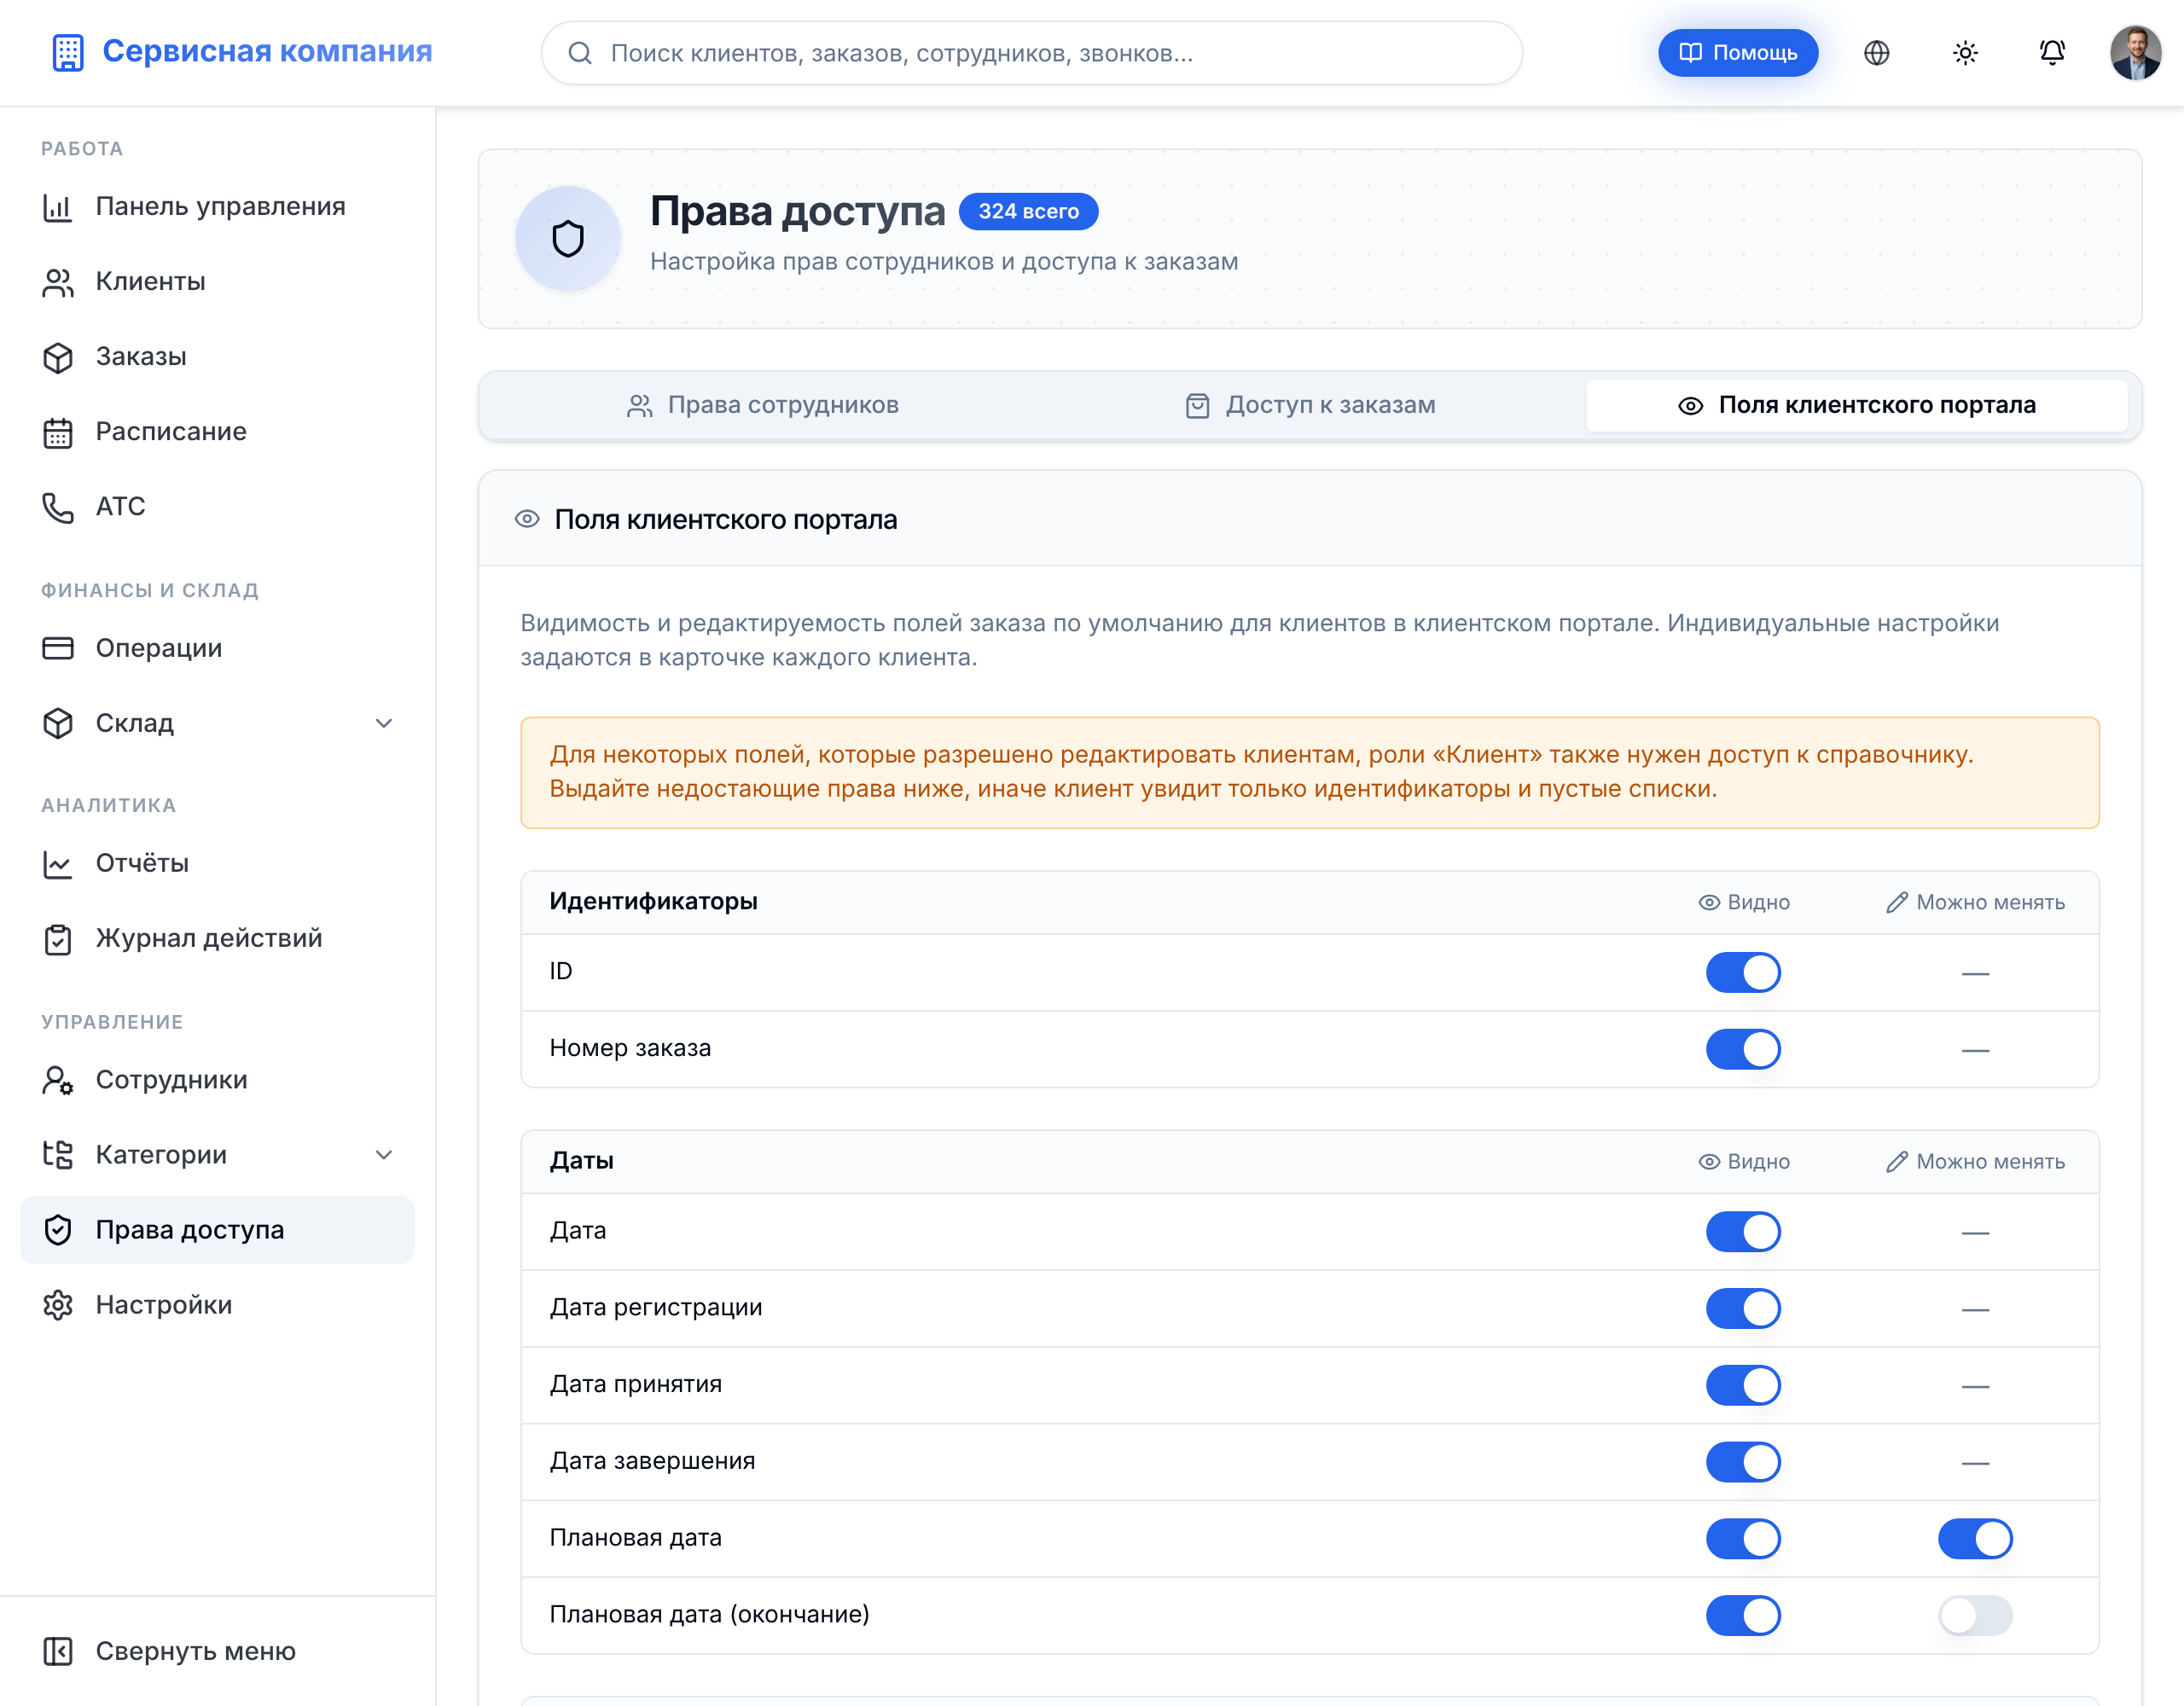
Task: Click Сервисная компания title link
Action: coord(267,51)
